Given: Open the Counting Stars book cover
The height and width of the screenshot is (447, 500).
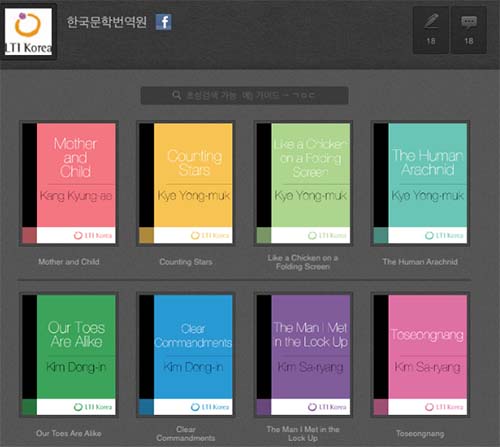Looking at the screenshot, I should 186,183.
